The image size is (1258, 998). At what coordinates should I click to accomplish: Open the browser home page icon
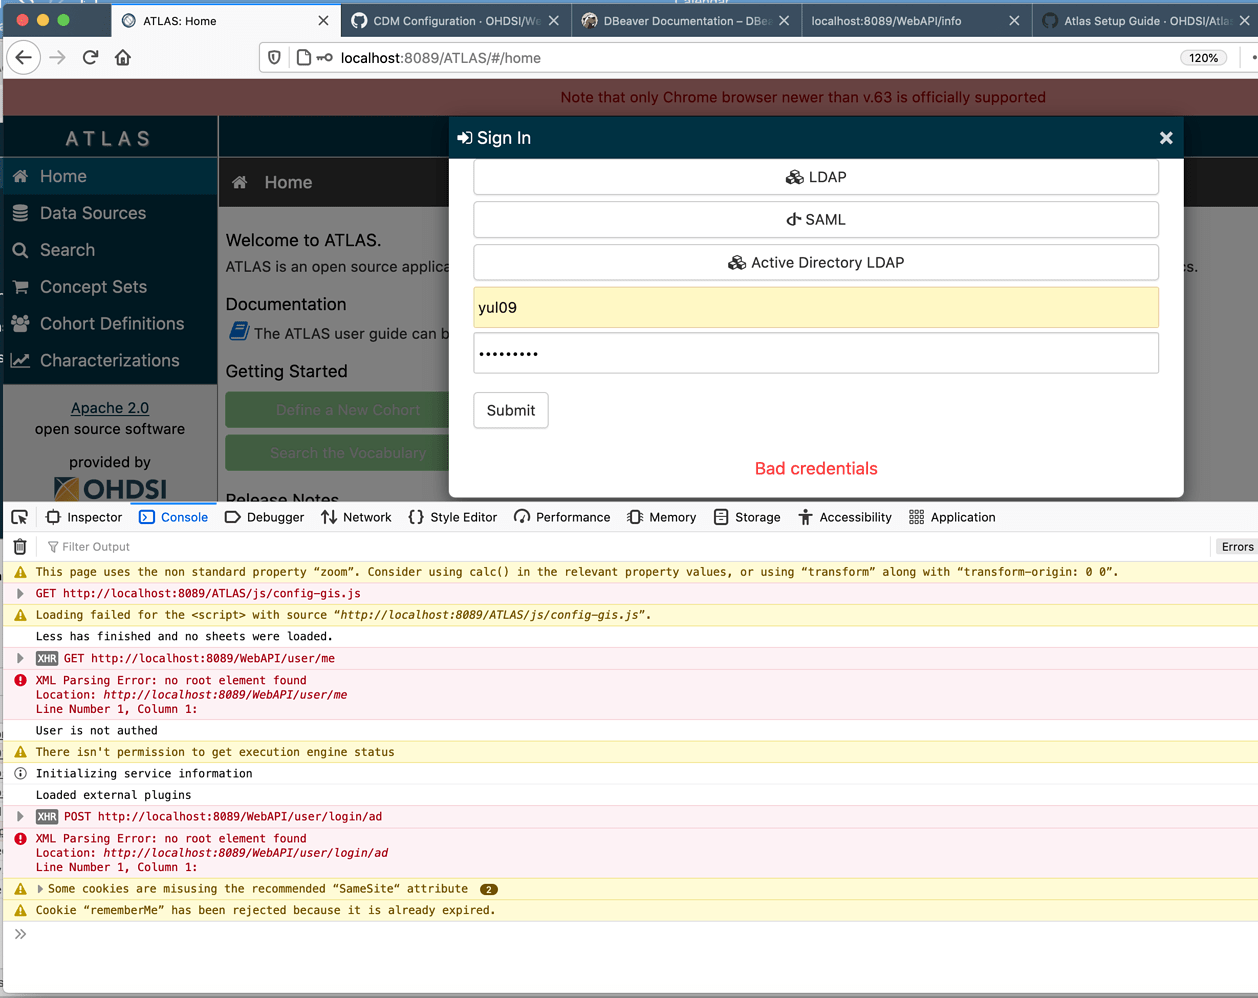point(123,58)
